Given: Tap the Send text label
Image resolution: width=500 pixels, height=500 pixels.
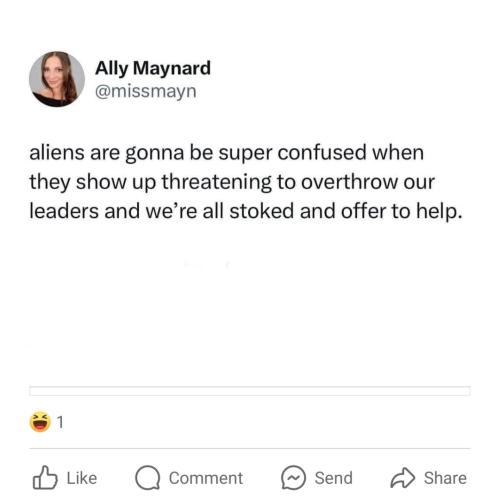Looking at the screenshot, I should (x=334, y=478).
